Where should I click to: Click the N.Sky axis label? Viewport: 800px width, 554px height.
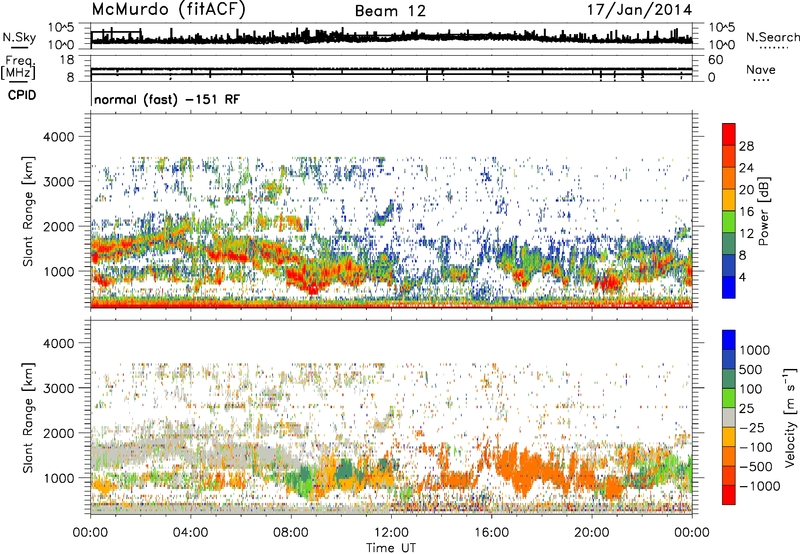(19, 38)
